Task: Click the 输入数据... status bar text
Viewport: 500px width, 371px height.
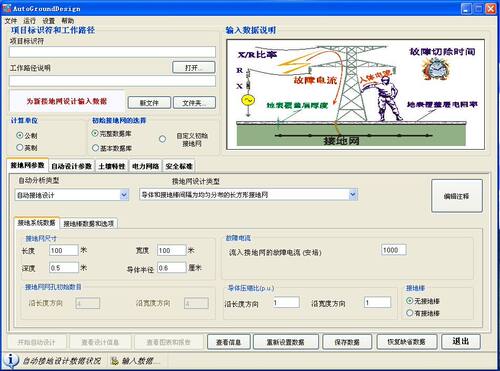Action: pyautogui.click(x=141, y=361)
